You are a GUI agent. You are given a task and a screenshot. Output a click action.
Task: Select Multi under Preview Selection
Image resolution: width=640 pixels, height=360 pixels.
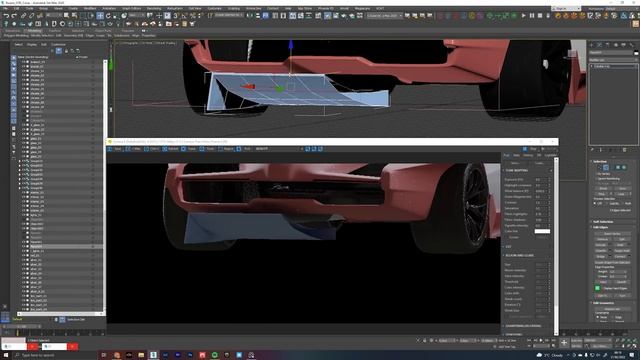[x=626, y=203]
